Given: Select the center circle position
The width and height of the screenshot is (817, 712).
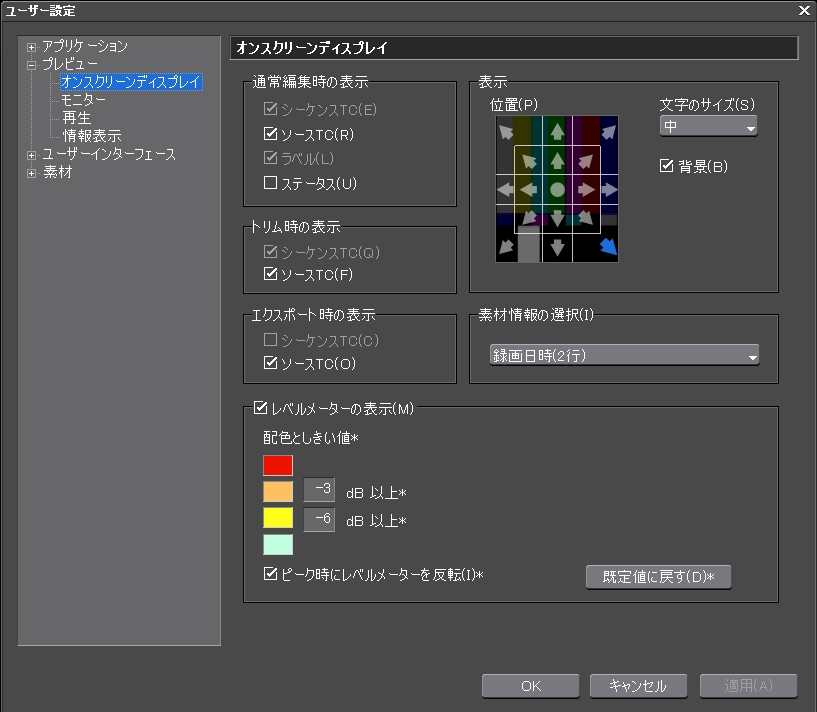Looking at the screenshot, I should (557, 189).
